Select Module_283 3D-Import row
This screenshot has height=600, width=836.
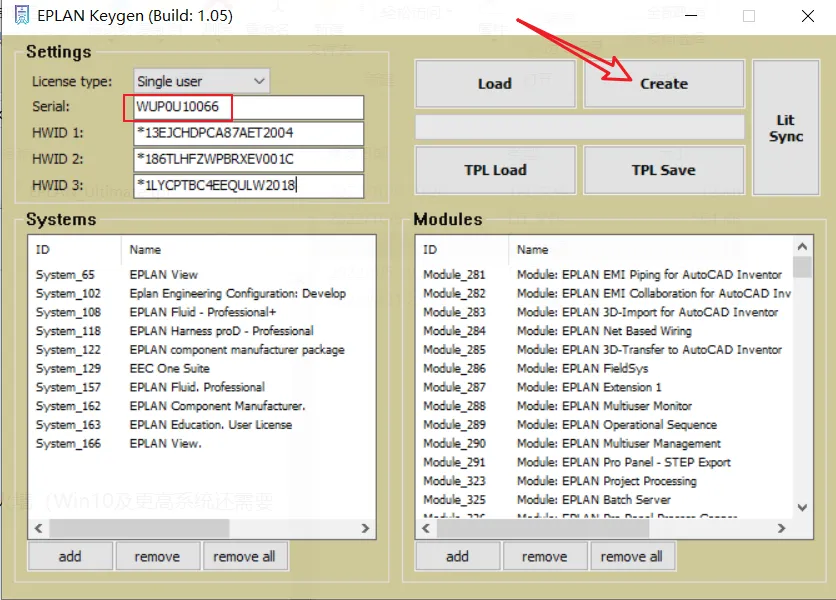[x=605, y=312]
